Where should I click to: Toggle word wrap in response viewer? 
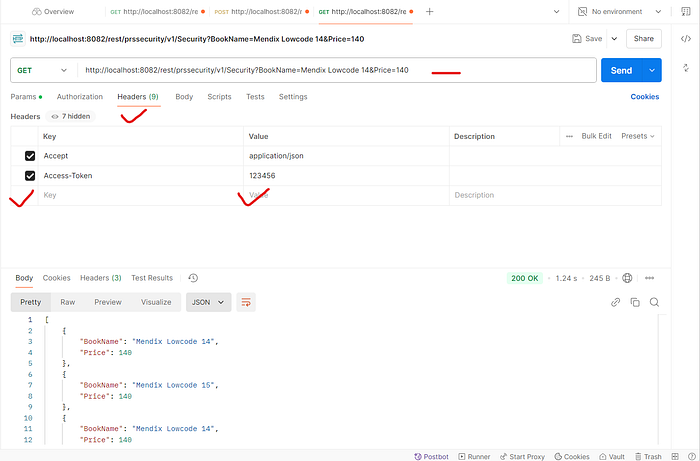pyautogui.click(x=246, y=302)
